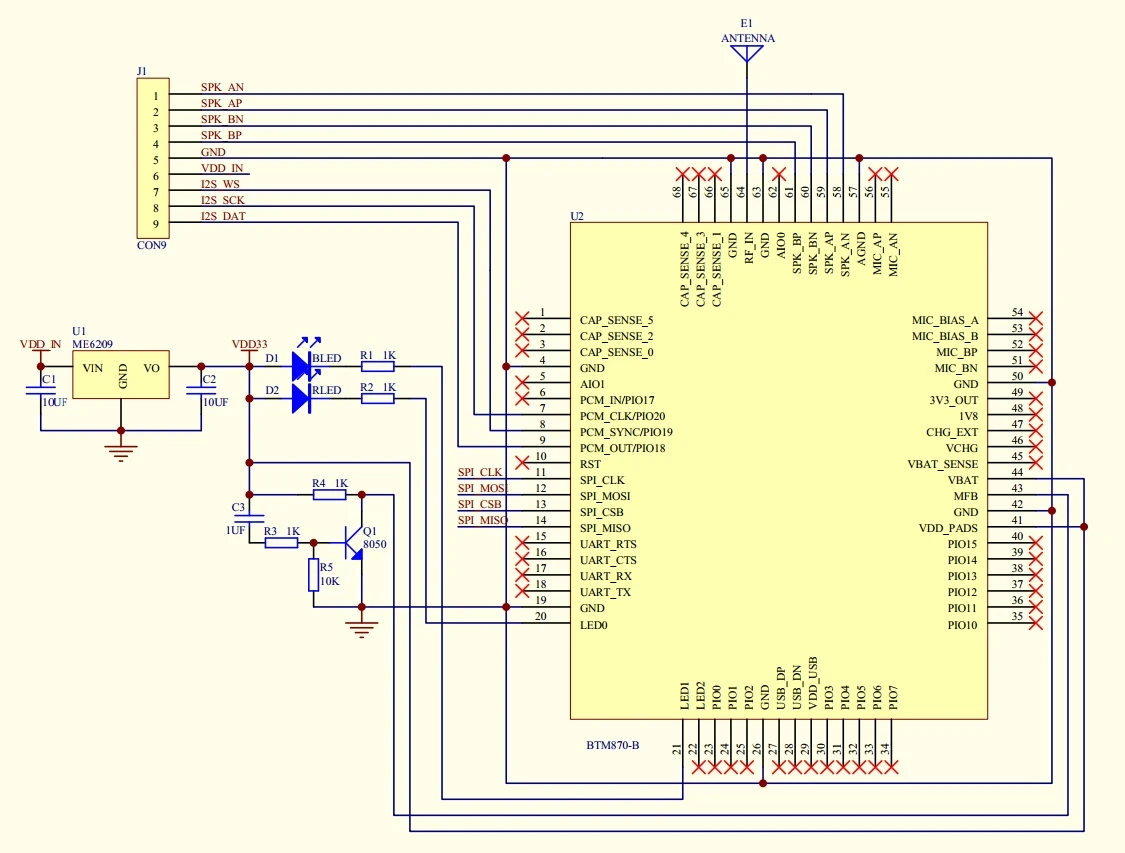Viewport: 1125px width, 853px height.
Task: Select the ground symbol below Q1 transistor
Action: [362, 630]
